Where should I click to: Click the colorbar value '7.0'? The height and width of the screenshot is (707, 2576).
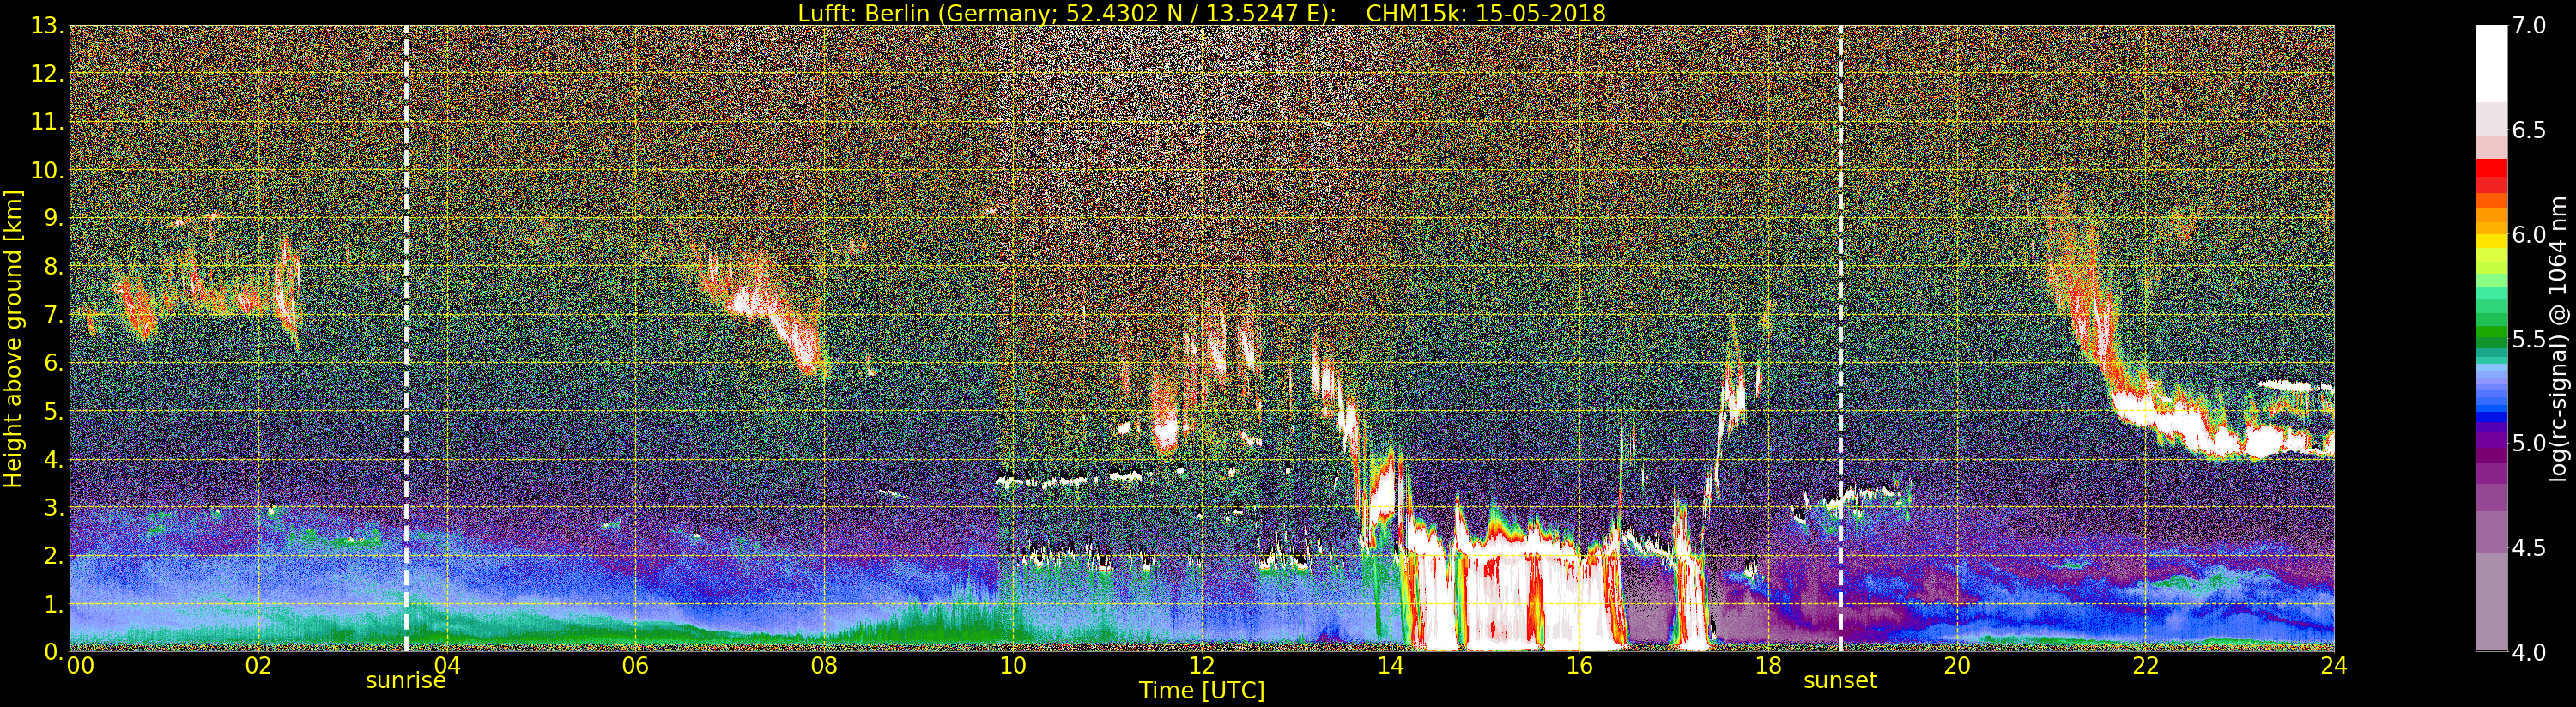click(2529, 26)
